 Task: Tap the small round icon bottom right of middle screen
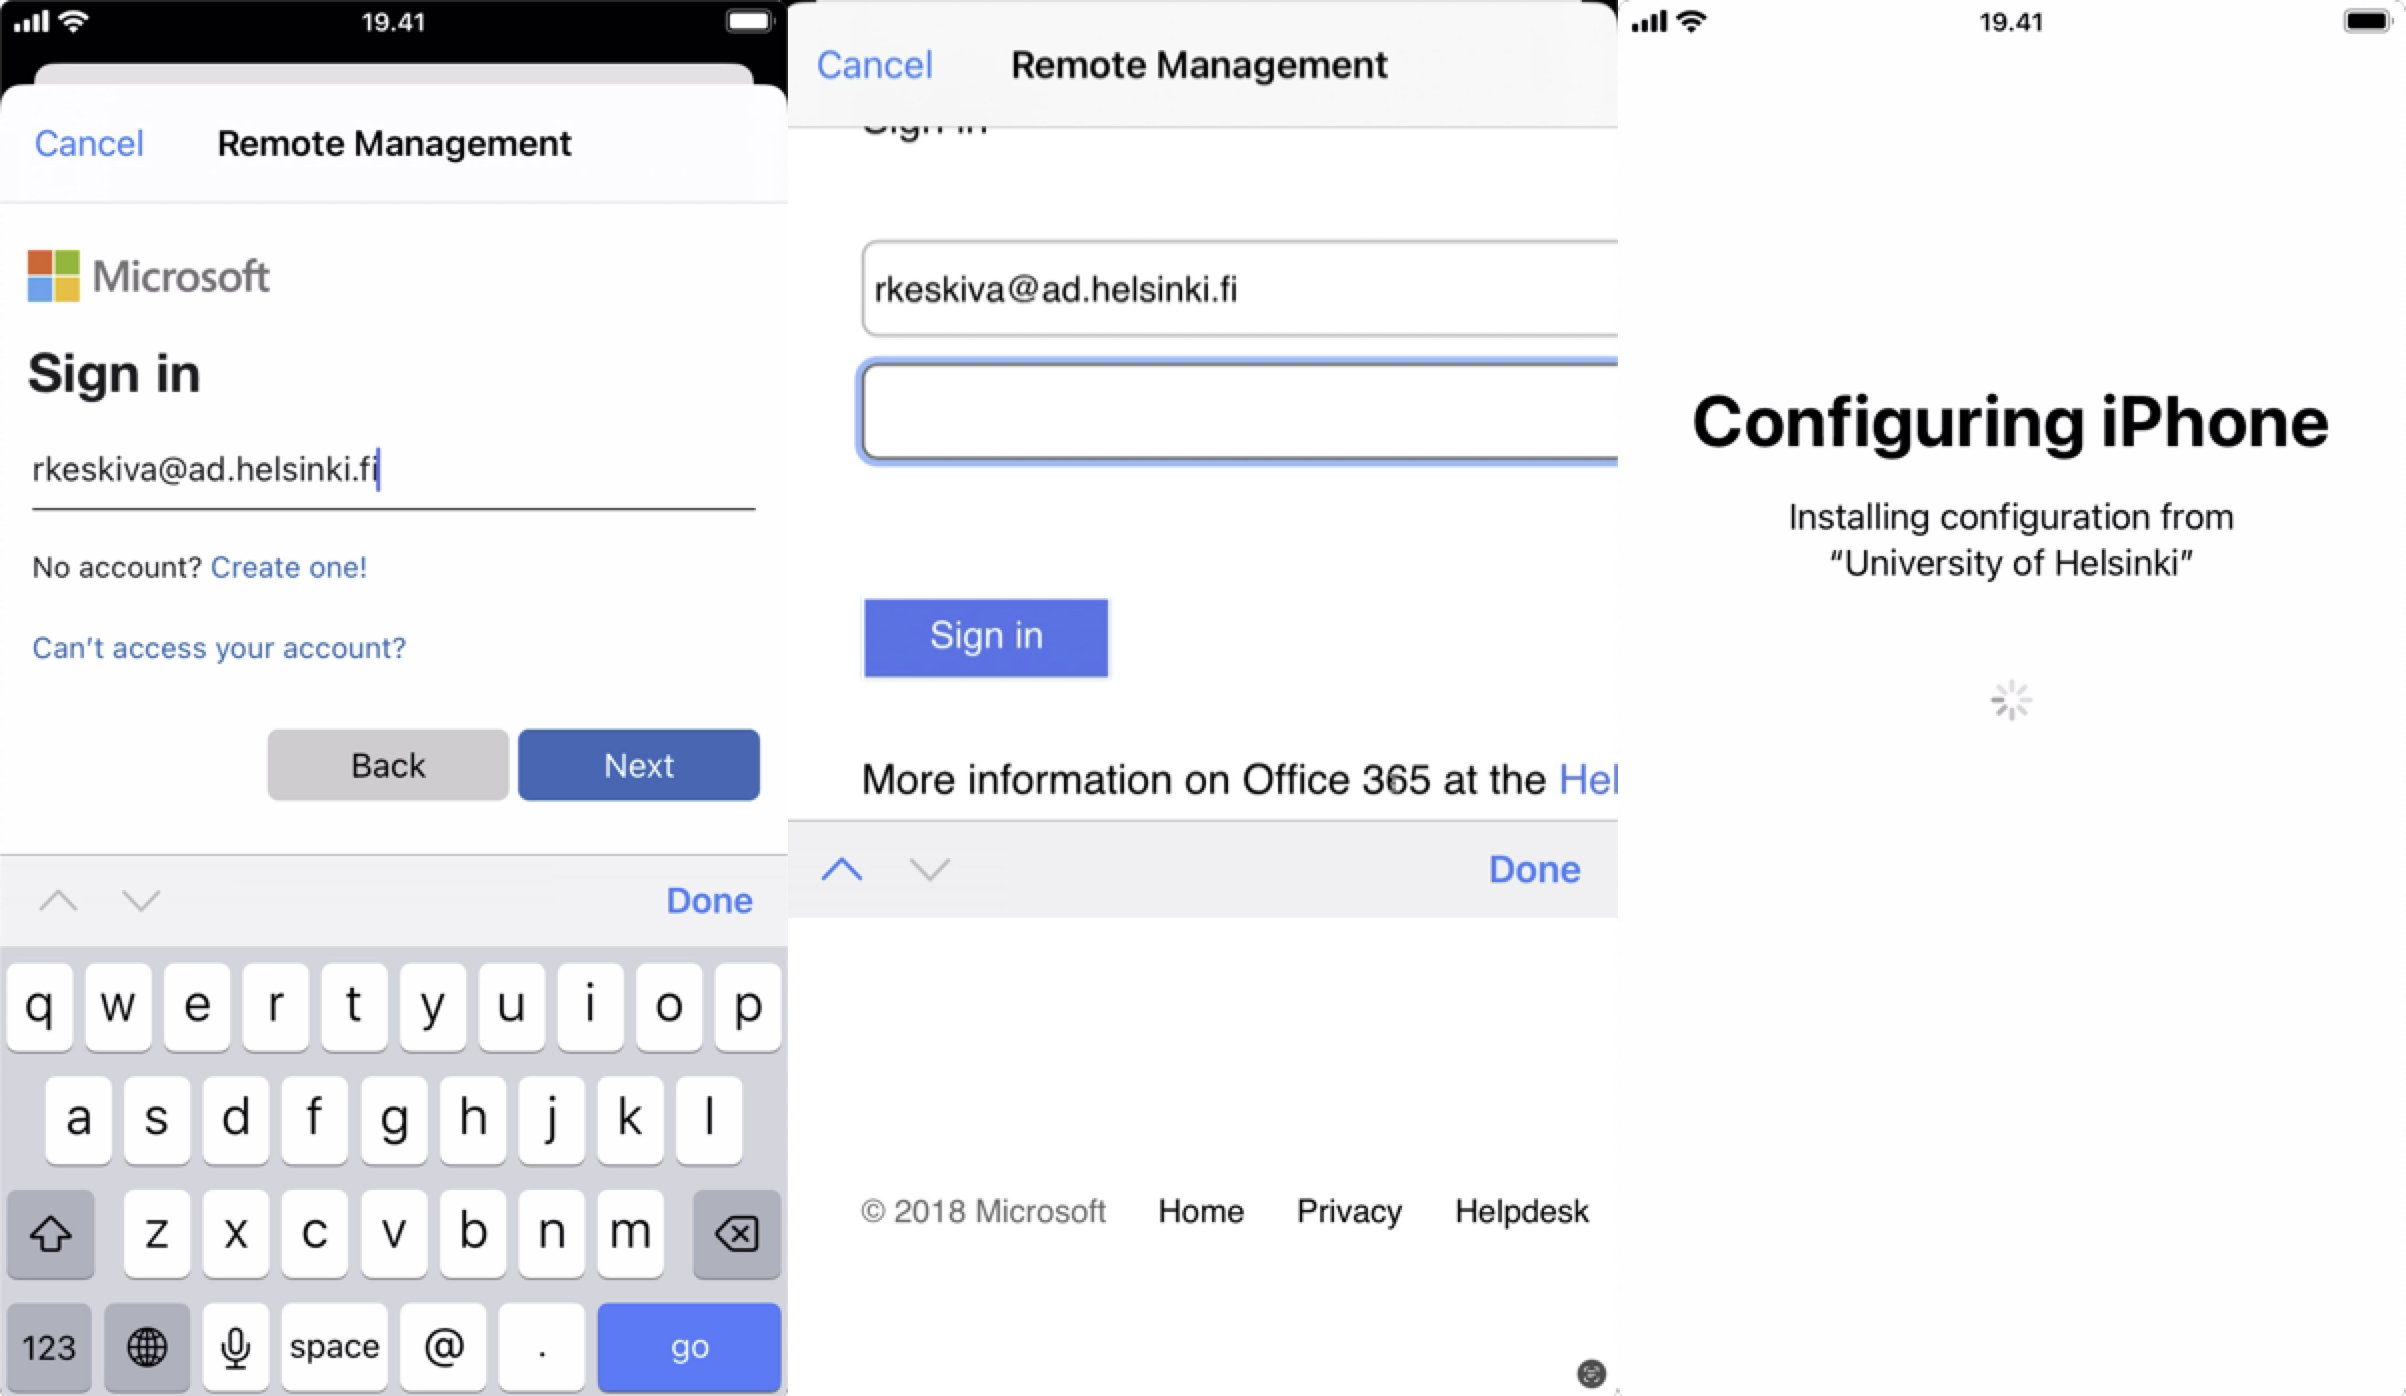click(x=1591, y=1373)
